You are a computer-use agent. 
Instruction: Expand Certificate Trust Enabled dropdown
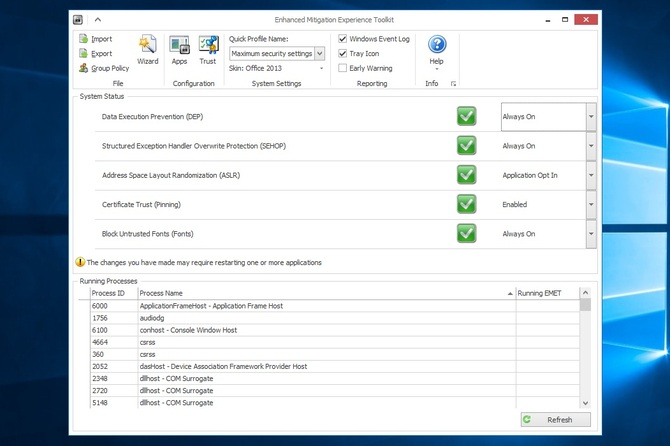[x=591, y=204]
